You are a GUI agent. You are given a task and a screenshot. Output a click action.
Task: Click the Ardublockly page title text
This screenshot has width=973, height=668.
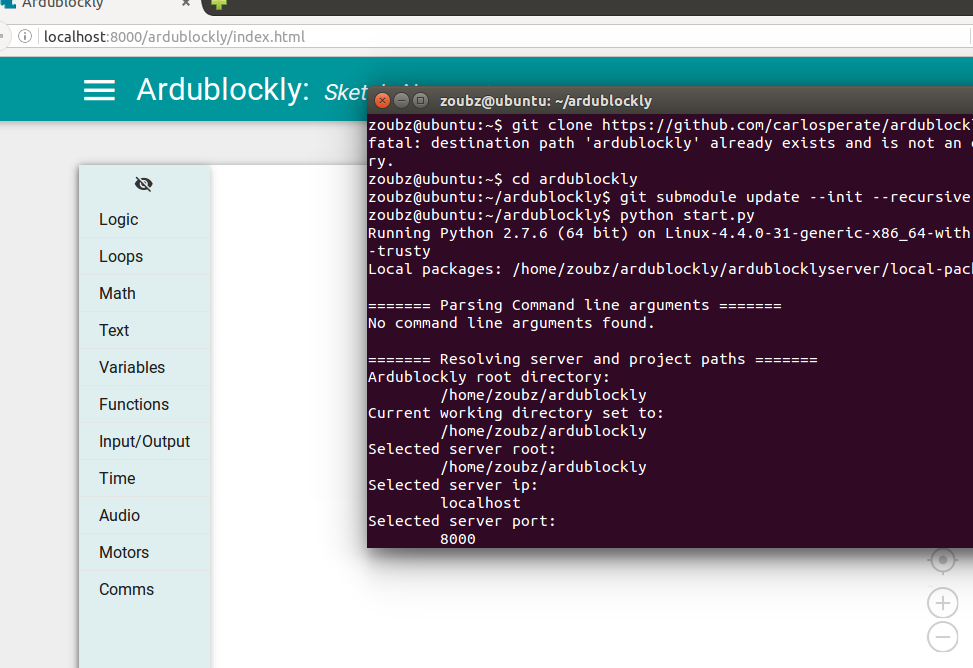(x=223, y=90)
